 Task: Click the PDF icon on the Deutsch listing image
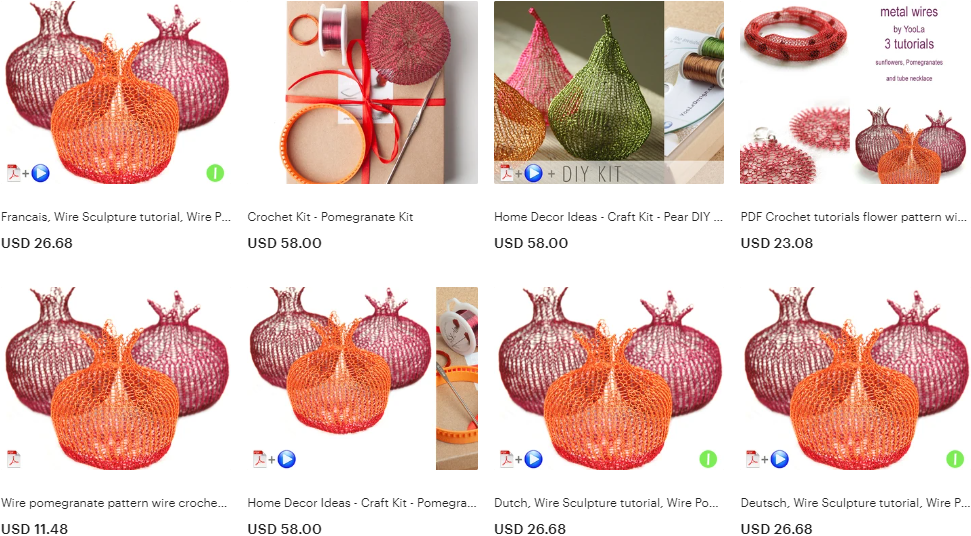coord(752,459)
